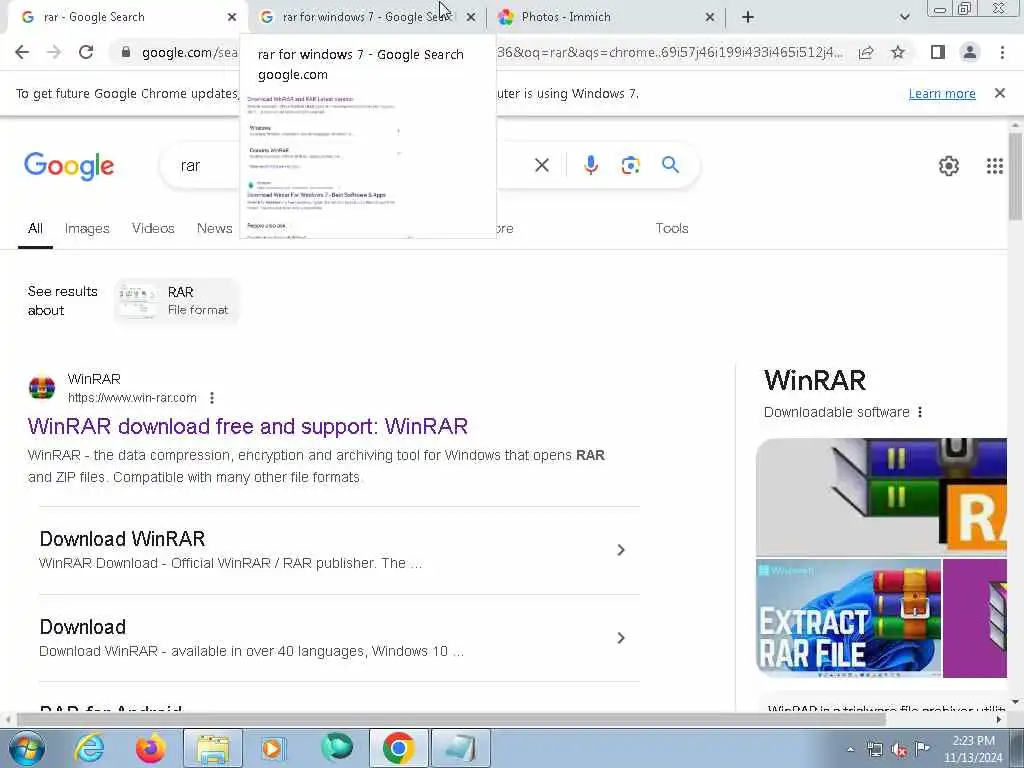Click the browser forward arrow
The width and height of the screenshot is (1024, 768).
(54, 52)
